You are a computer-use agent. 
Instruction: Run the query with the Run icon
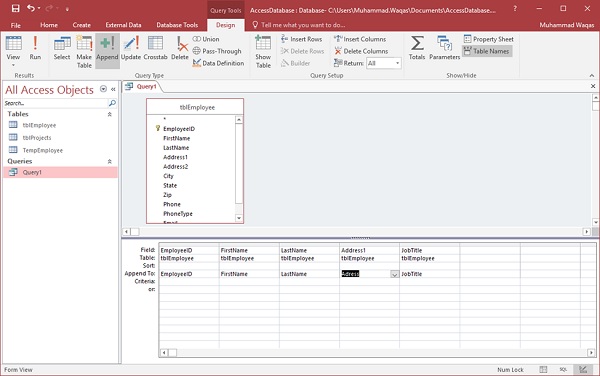(x=35, y=48)
